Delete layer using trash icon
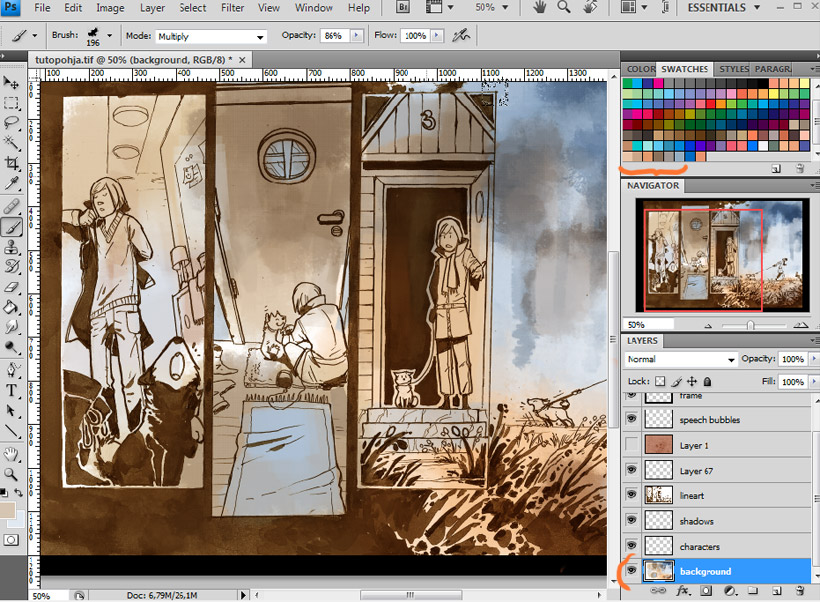The width and height of the screenshot is (820, 602). pyautogui.click(x=799, y=592)
